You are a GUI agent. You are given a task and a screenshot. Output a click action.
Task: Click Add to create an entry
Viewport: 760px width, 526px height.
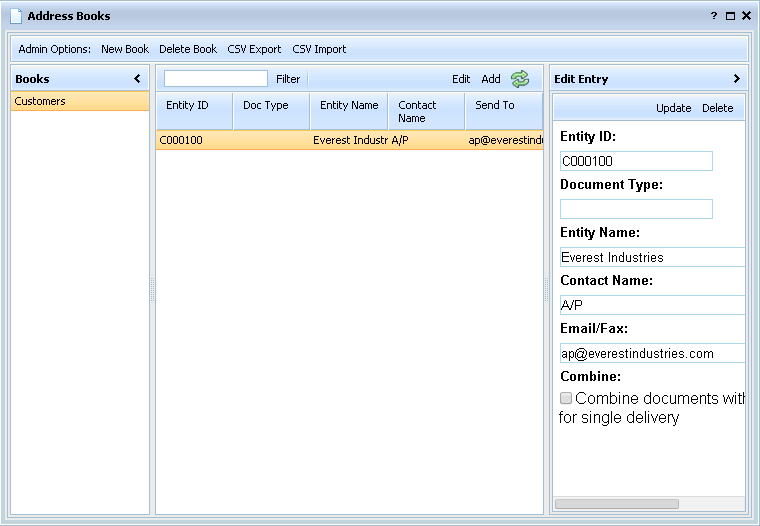pyautogui.click(x=491, y=79)
